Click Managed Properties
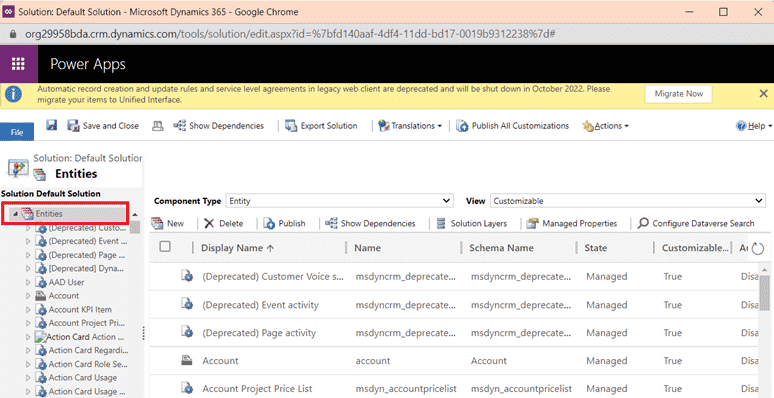The width and height of the screenshot is (774, 398). (x=572, y=224)
